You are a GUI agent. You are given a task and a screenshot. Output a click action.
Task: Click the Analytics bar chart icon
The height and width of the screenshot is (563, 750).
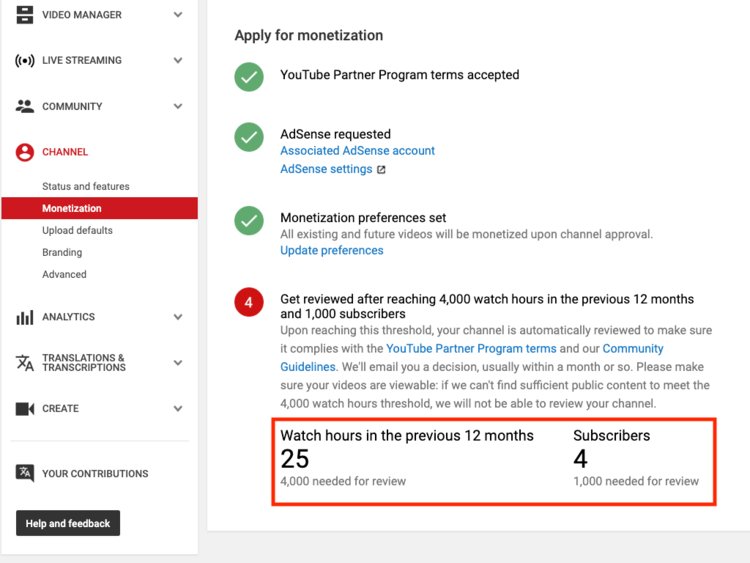[x=25, y=317]
